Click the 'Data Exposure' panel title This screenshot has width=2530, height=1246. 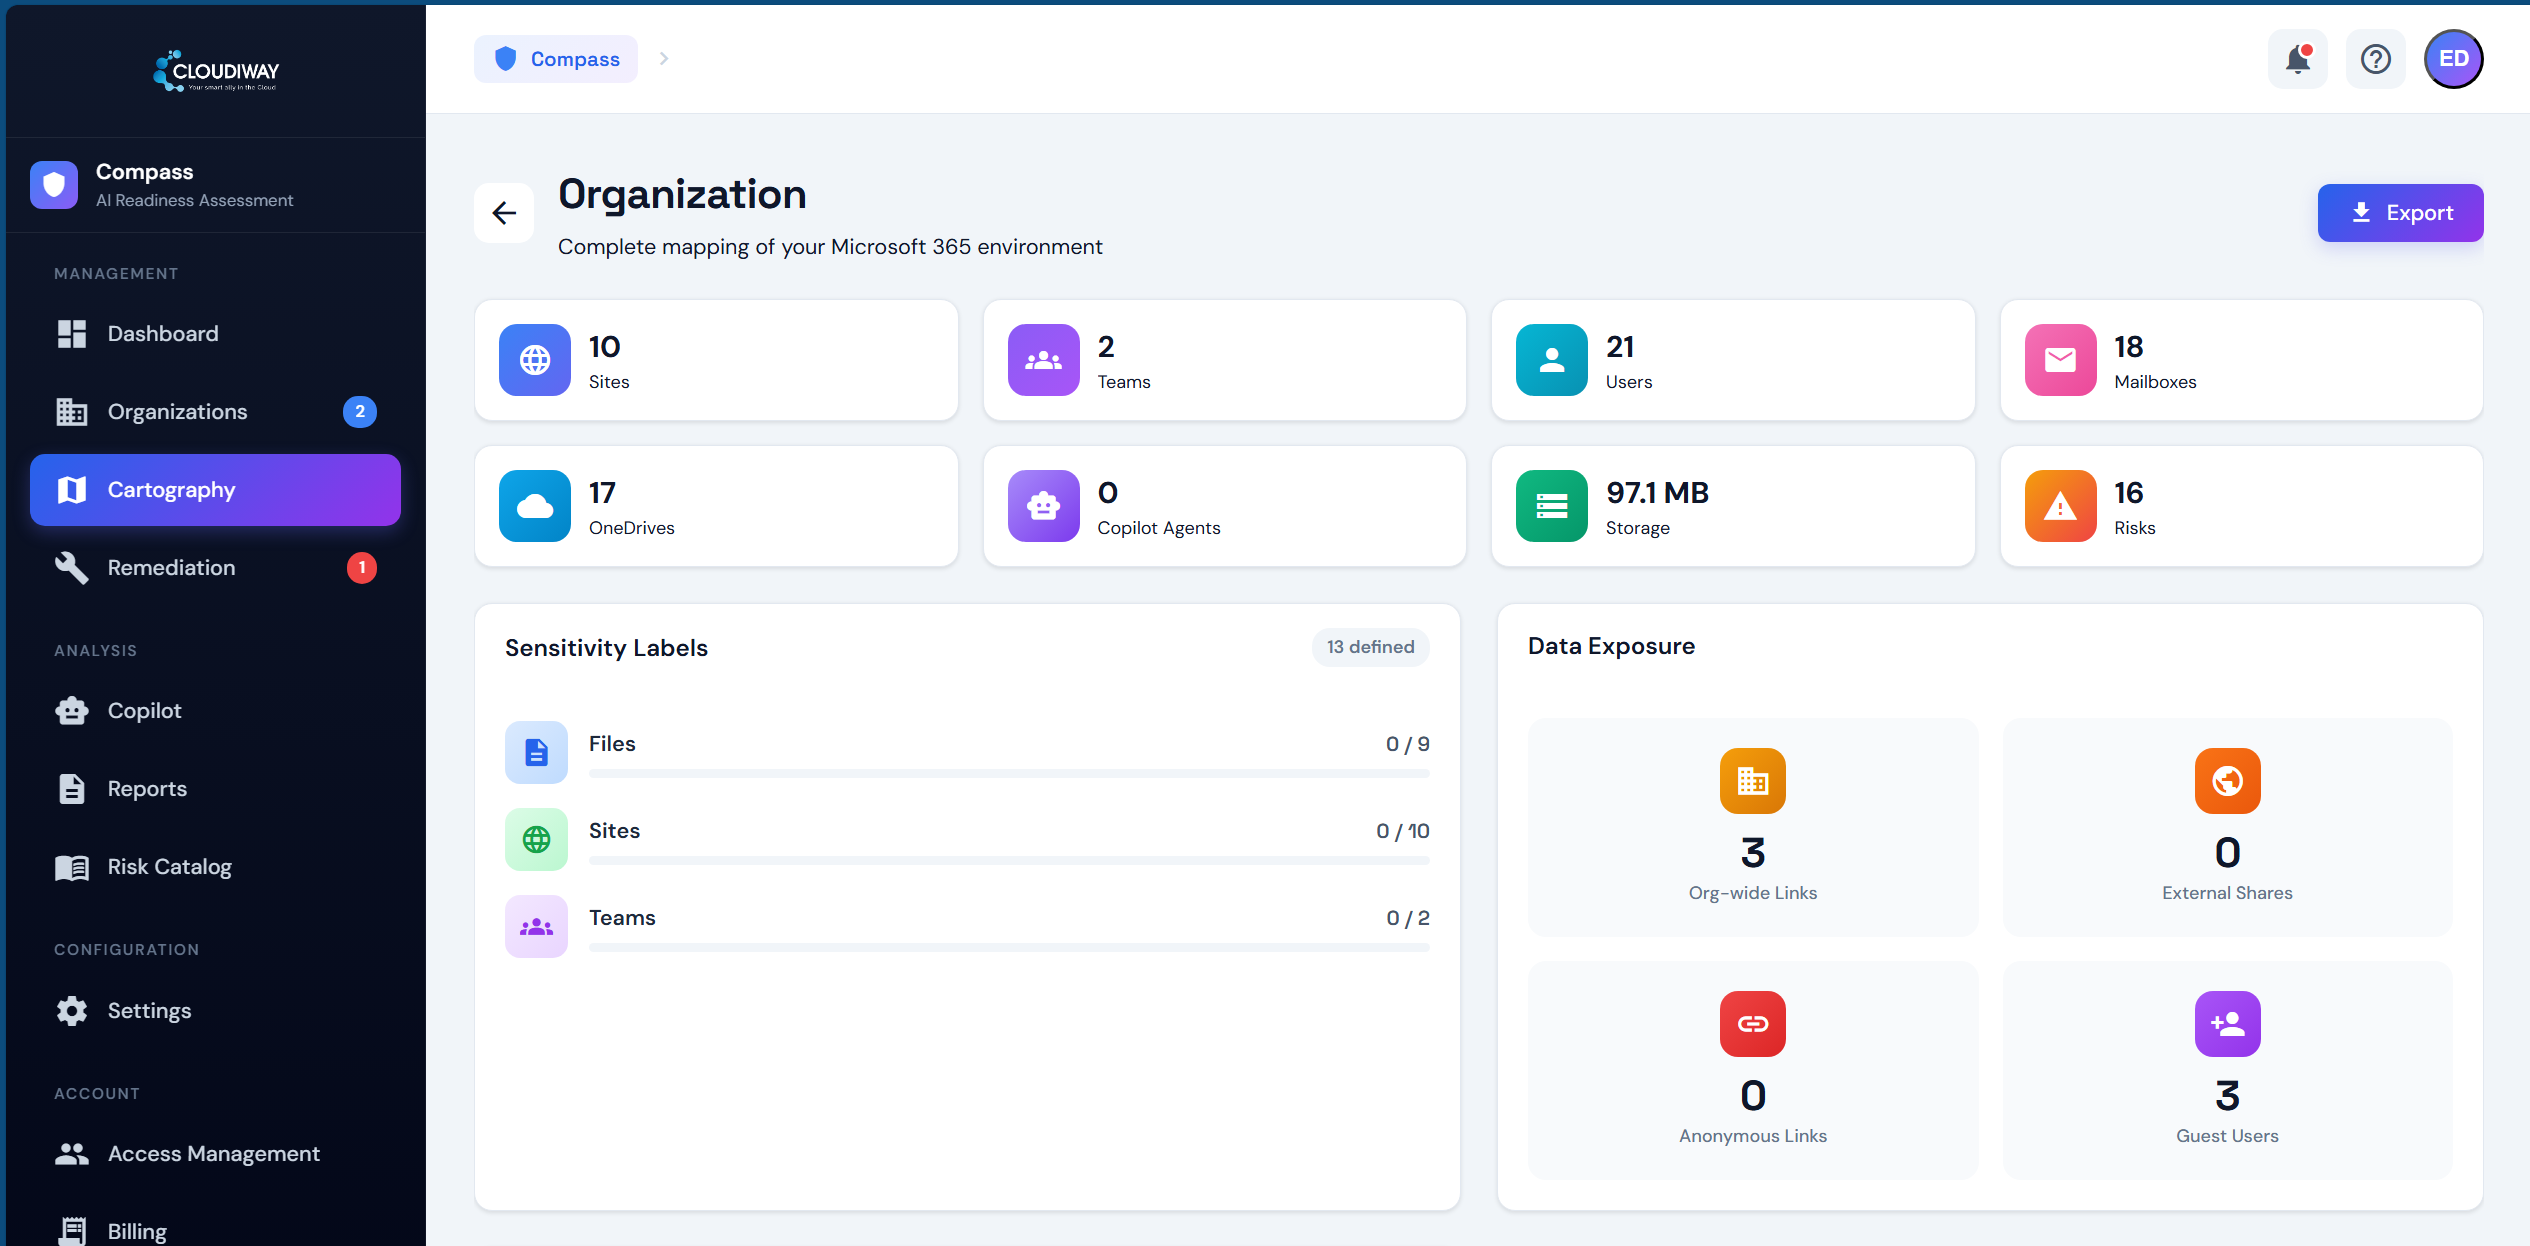tap(1611, 646)
